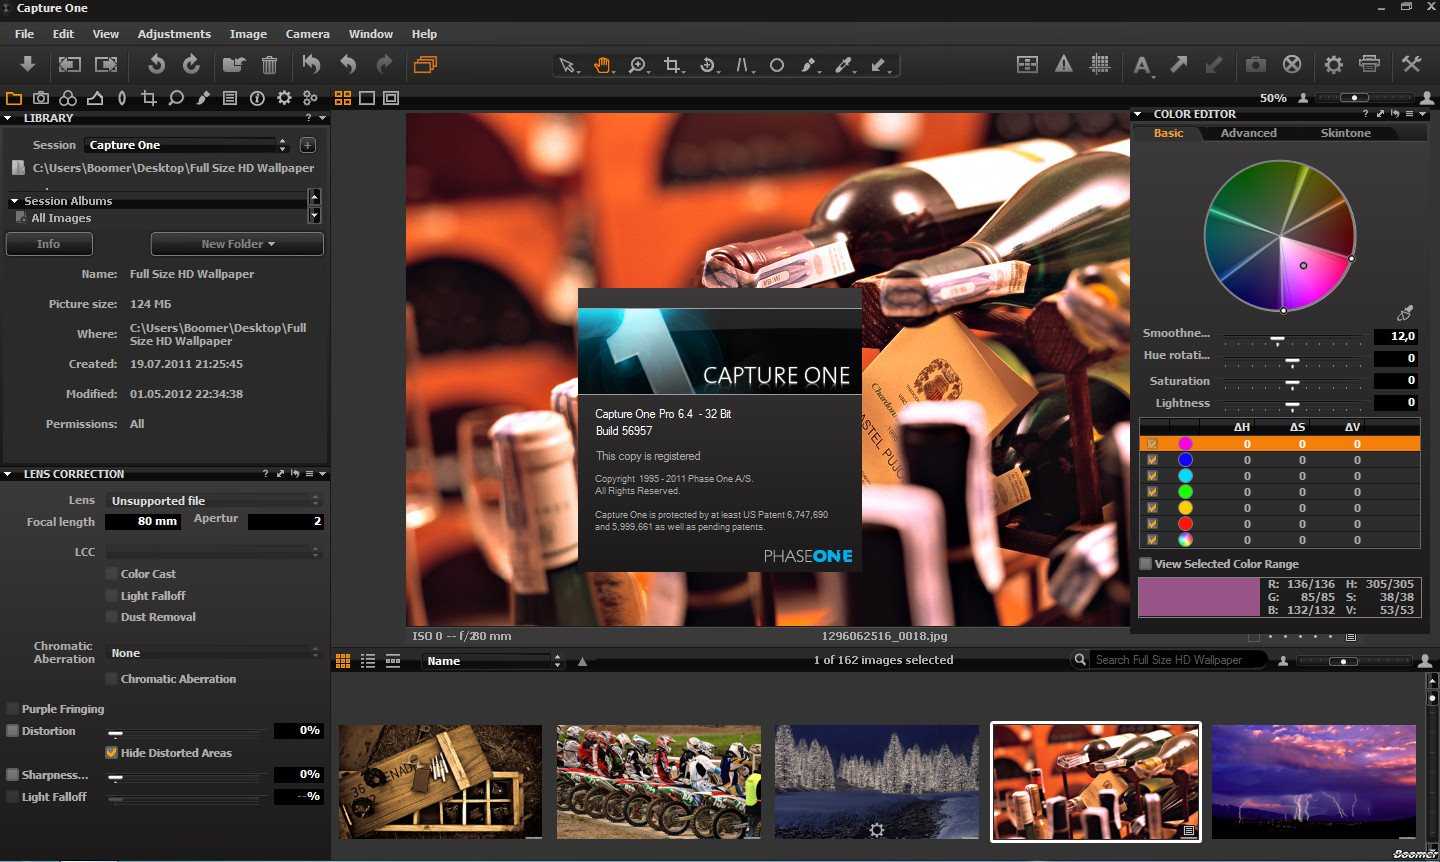This screenshot has height=862, width=1440.
Task: Open the File menu
Action: click(25, 34)
